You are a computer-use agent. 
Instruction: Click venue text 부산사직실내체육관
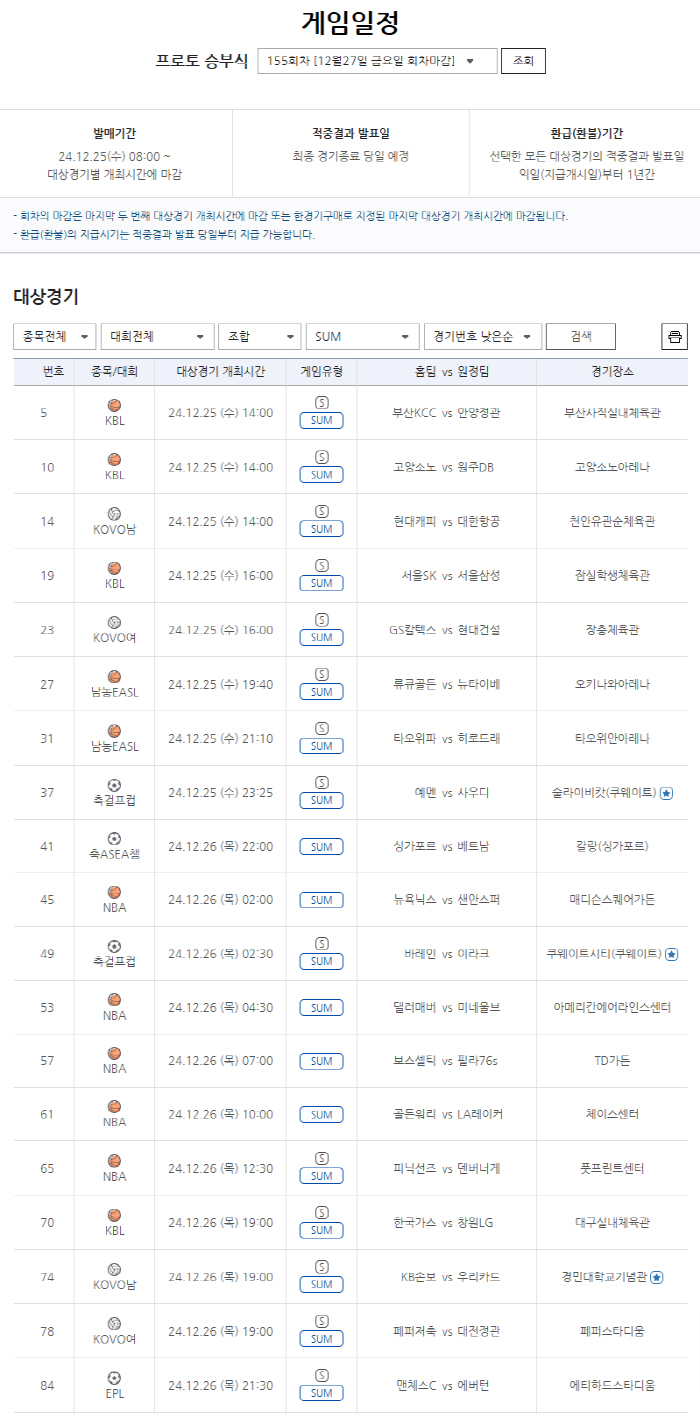612,413
